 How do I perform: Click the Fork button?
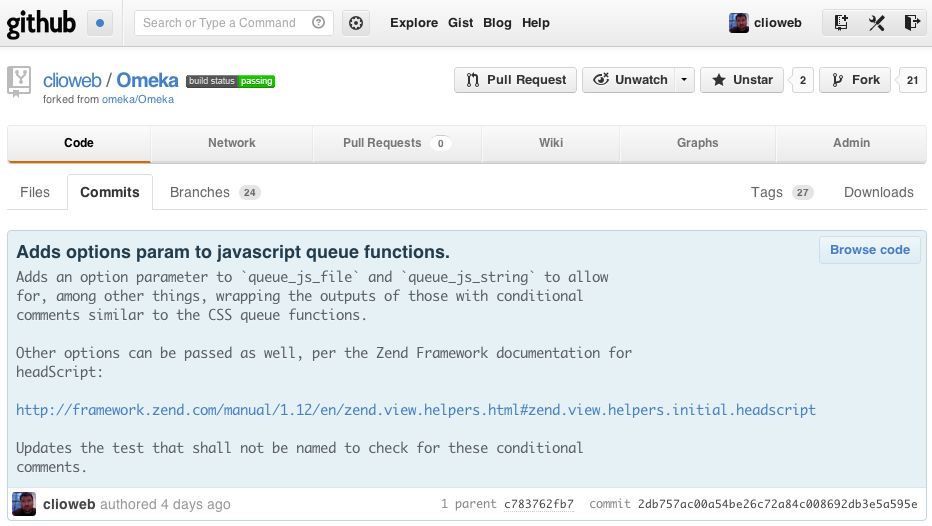tap(855, 80)
